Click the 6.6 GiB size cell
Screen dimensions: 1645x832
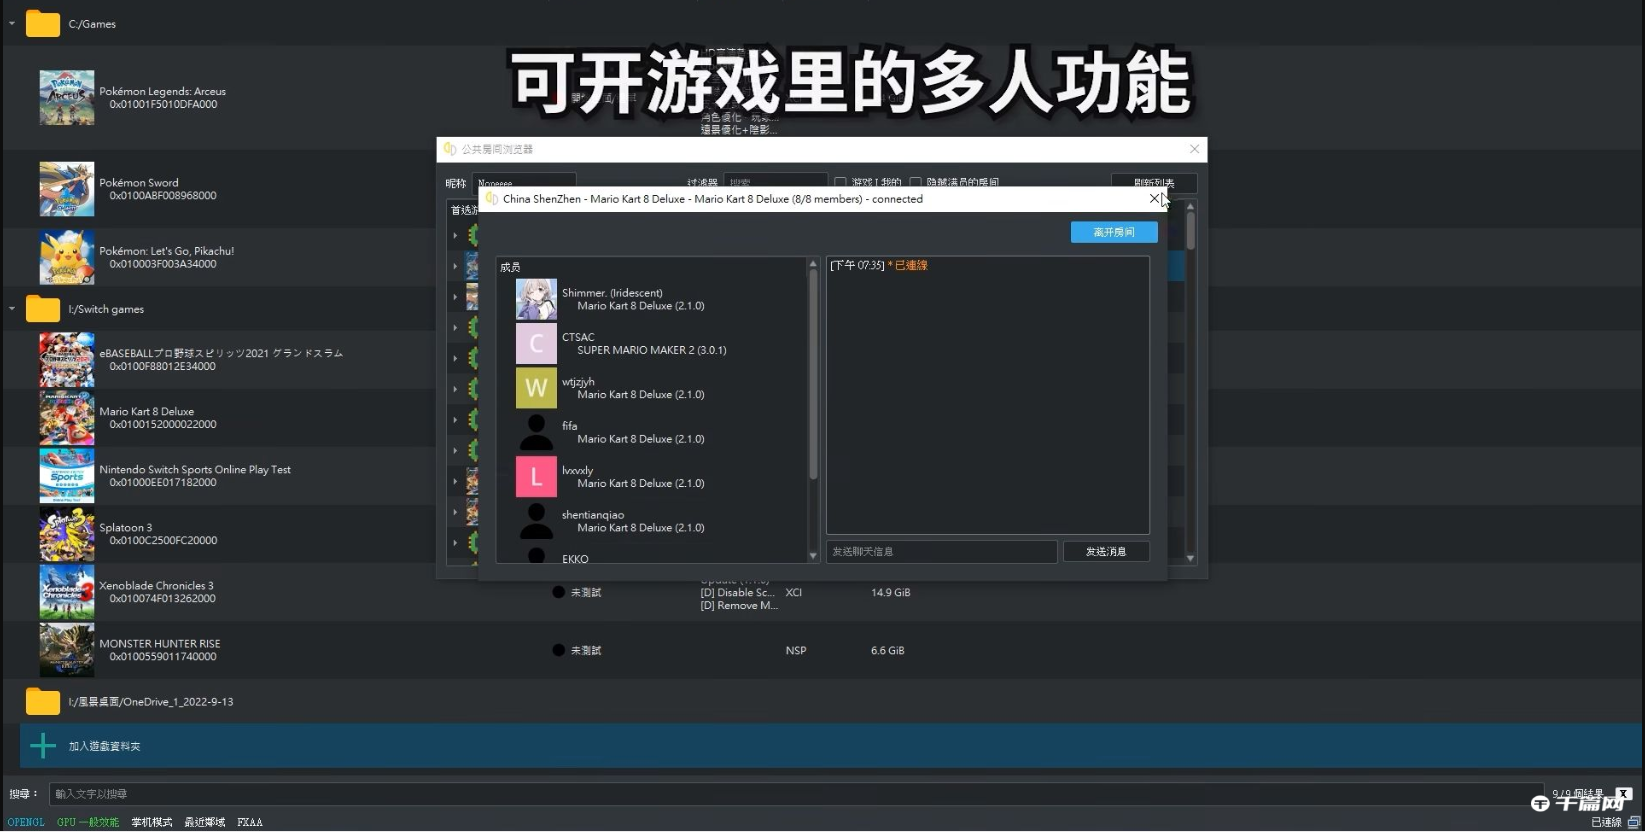pos(888,650)
